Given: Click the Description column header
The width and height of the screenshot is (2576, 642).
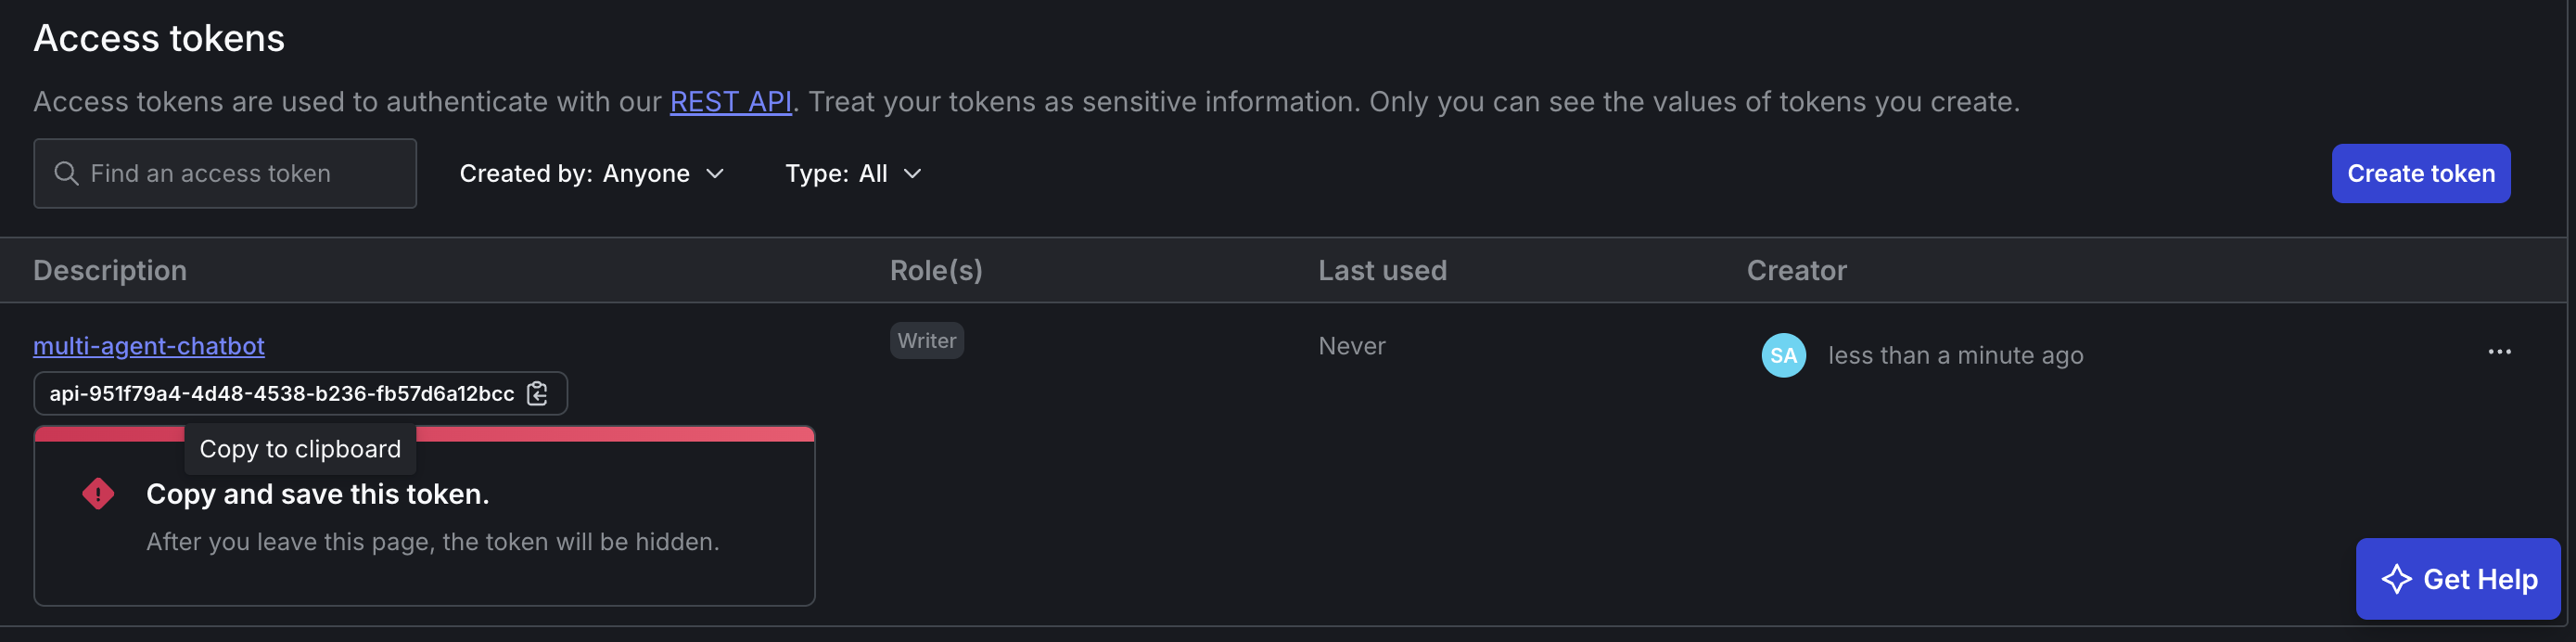Looking at the screenshot, I should point(110,270).
